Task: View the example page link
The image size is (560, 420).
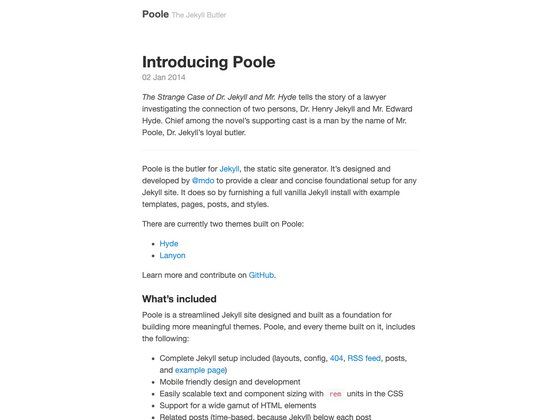Action: (x=200, y=370)
